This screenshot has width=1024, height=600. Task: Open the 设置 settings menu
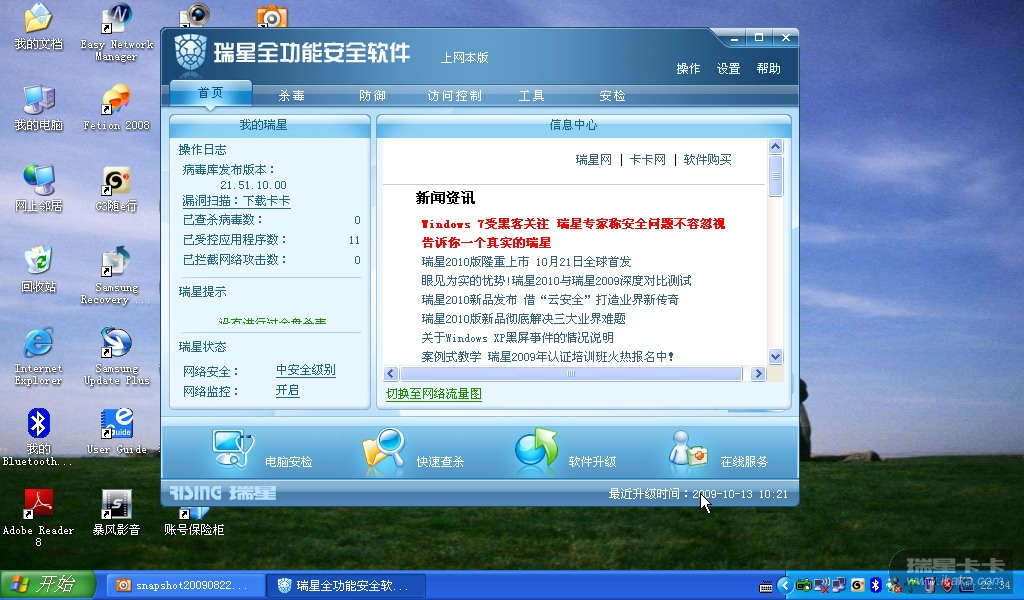(x=728, y=69)
